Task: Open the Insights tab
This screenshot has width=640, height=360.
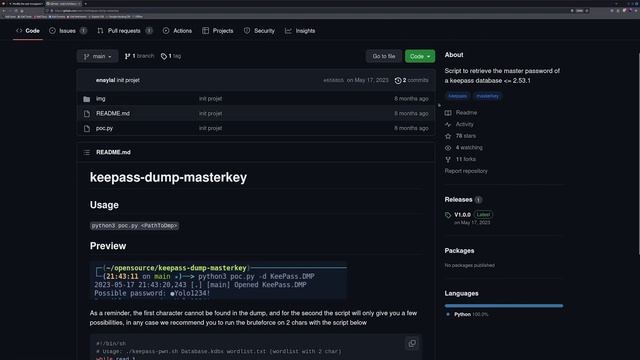Action: pyautogui.click(x=300, y=31)
